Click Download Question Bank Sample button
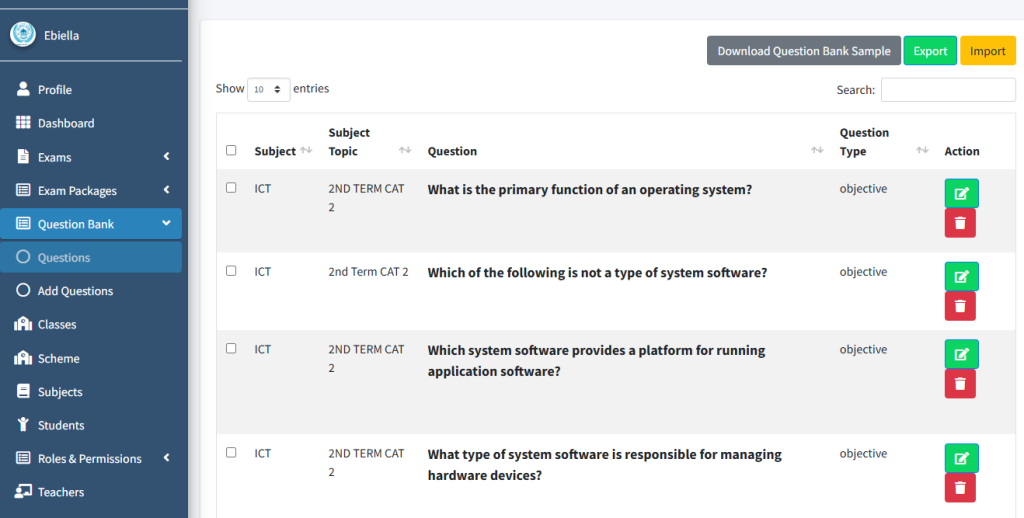The width and height of the screenshot is (1024, 518). tap(803, 51)
